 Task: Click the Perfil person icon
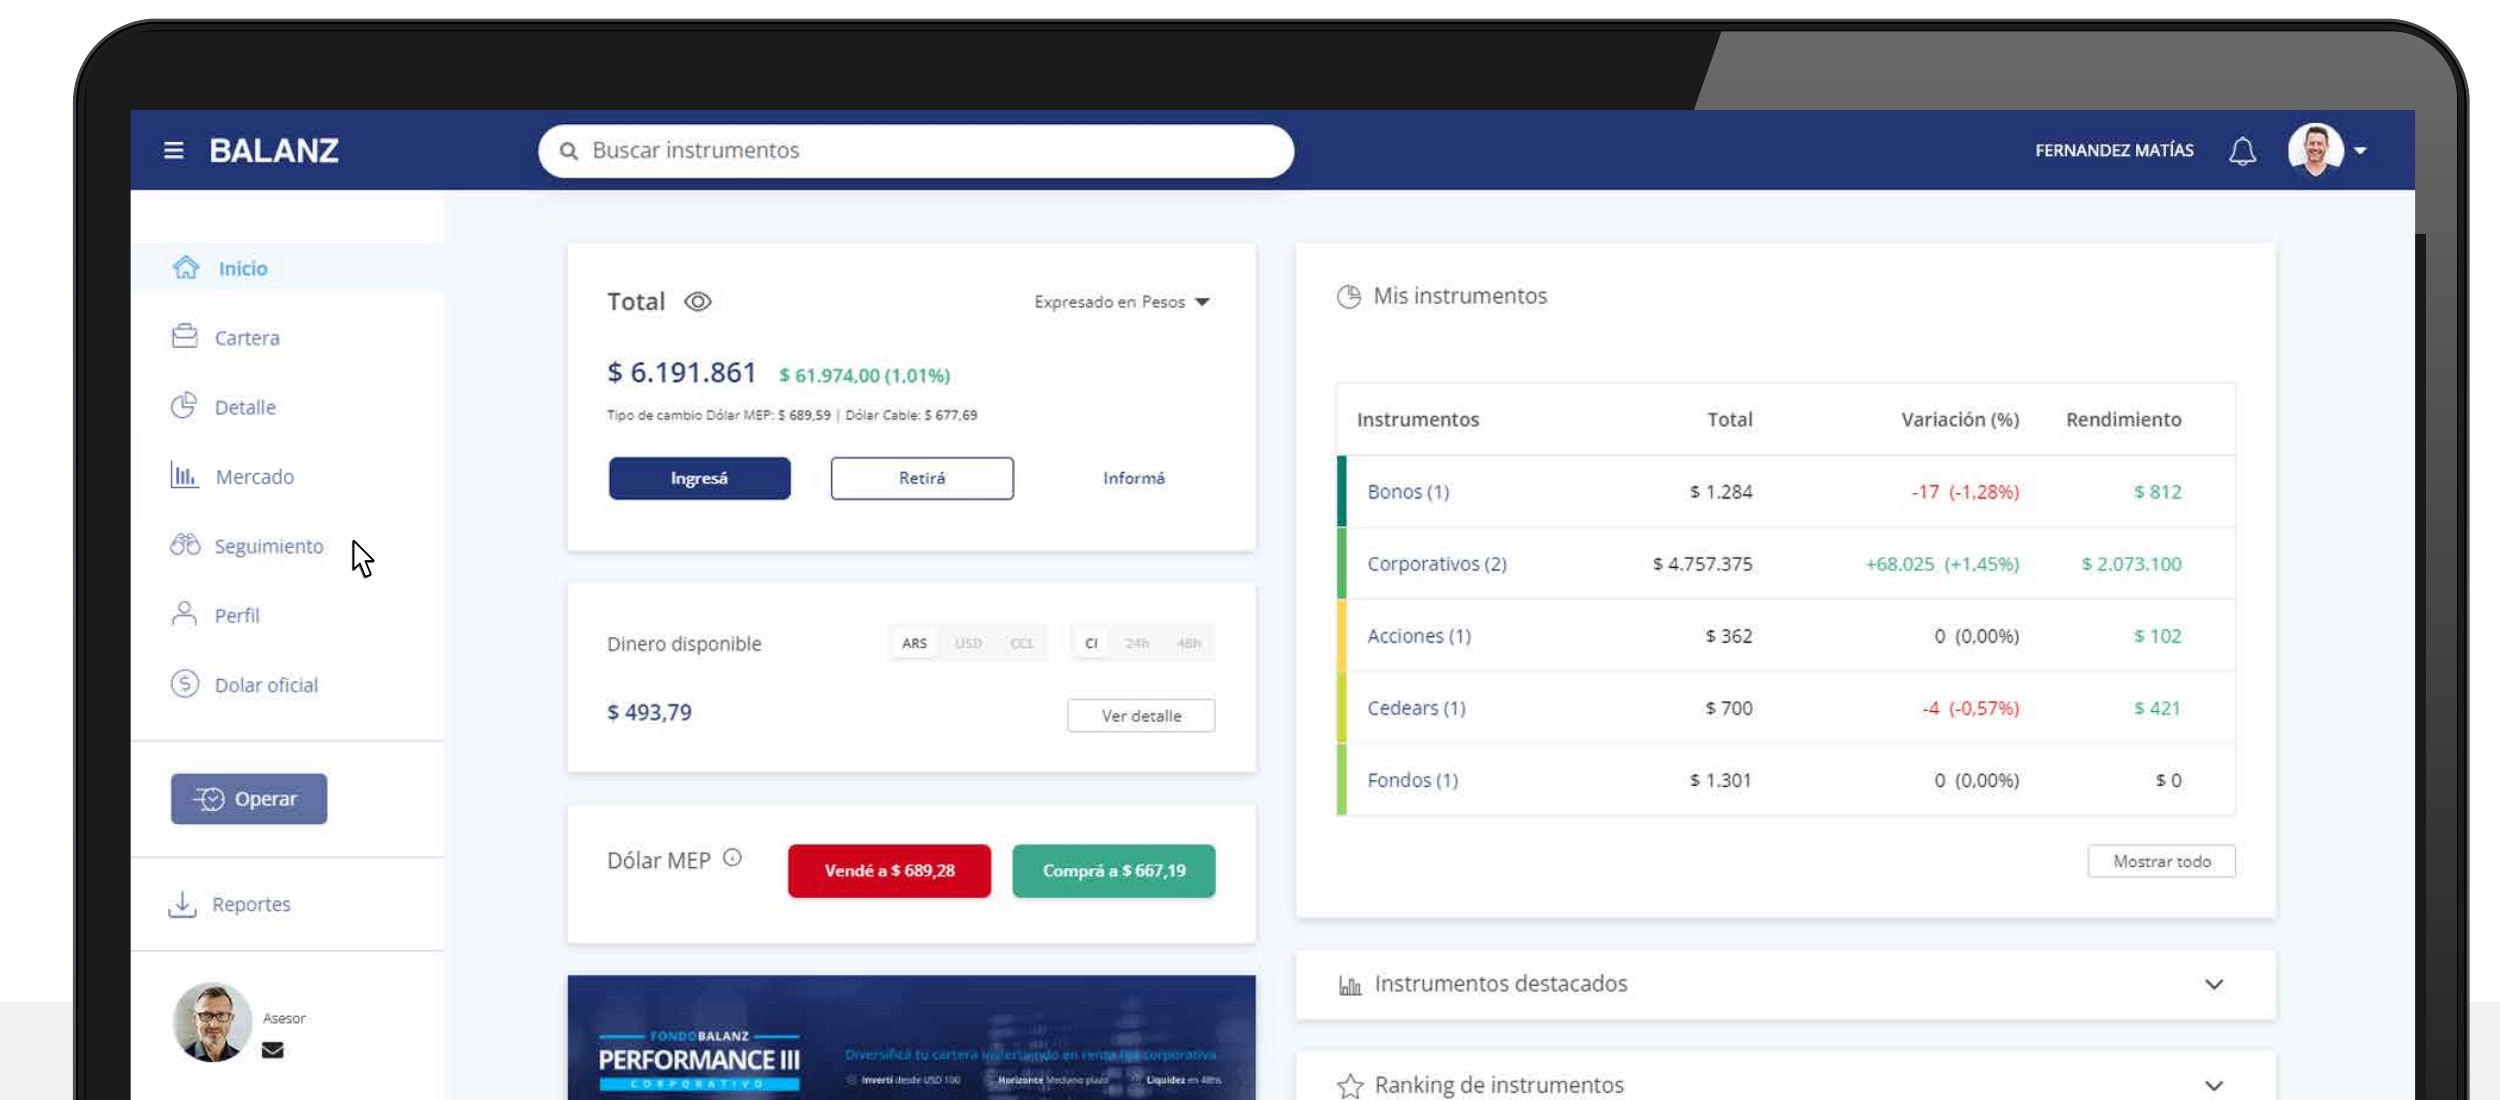184,613
